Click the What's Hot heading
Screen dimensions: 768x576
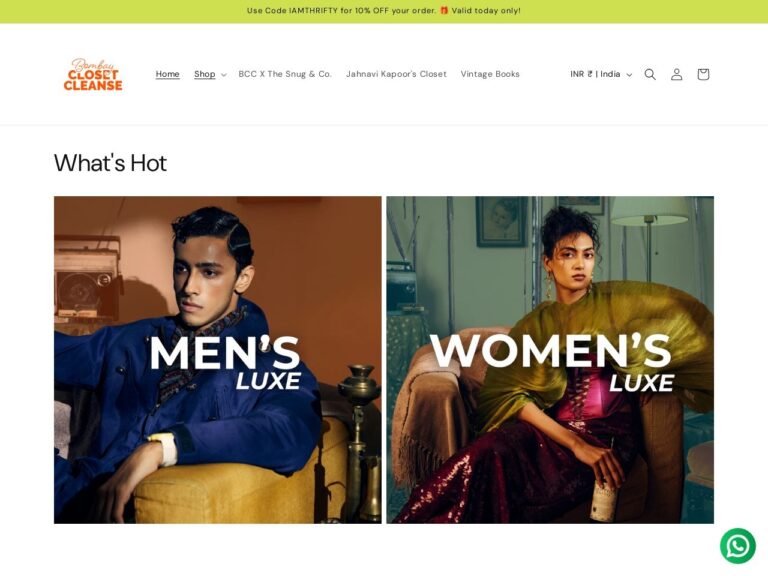point(110,163)
